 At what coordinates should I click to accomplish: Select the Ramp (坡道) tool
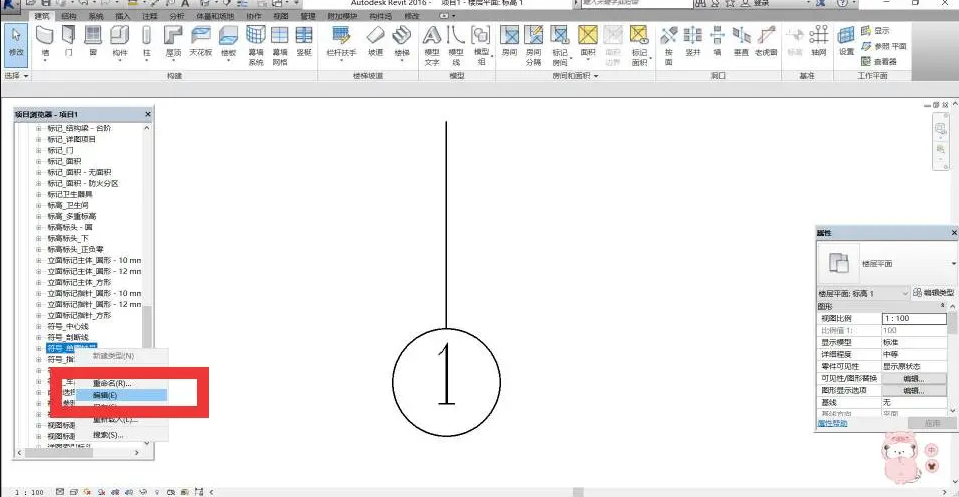376,42
